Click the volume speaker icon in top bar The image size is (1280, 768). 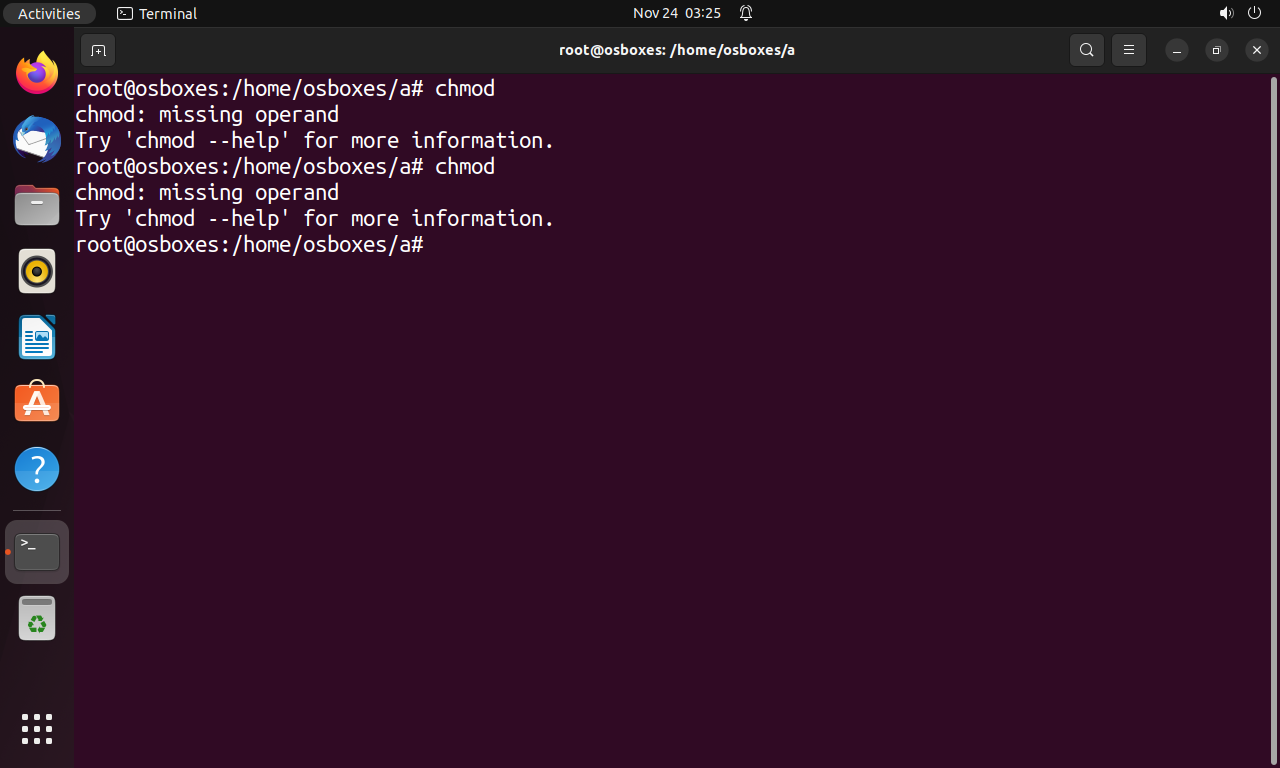click(x=1227, y=13)
